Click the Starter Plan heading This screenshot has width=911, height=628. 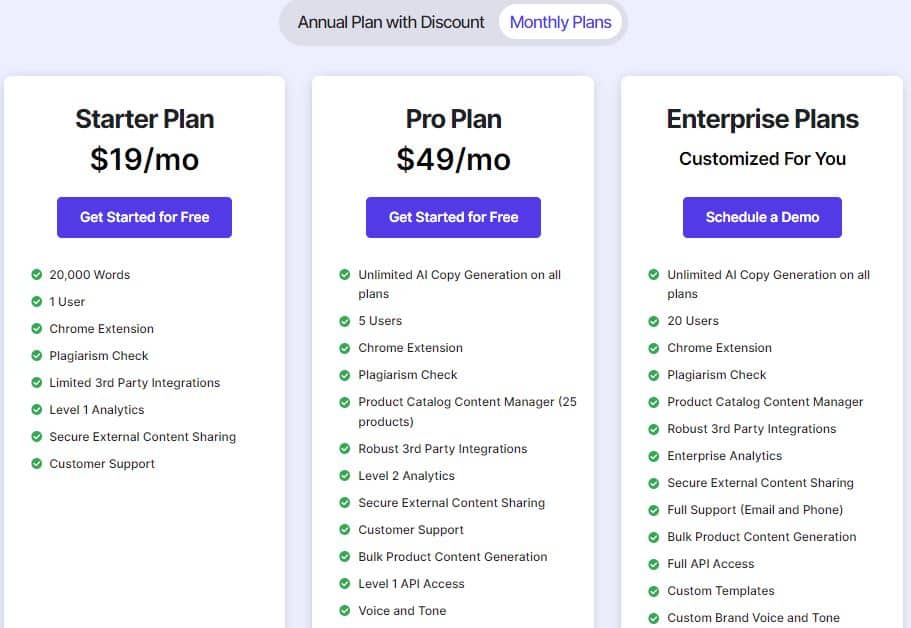point(145,119)
